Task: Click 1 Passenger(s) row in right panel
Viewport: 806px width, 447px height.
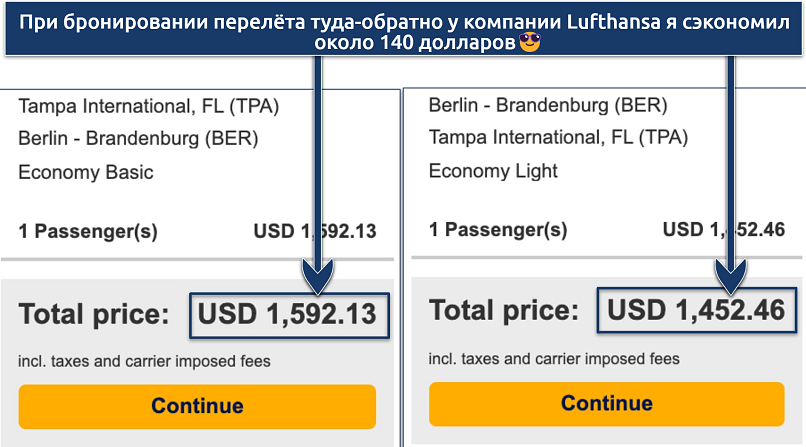Action: (x=498, y=230)
